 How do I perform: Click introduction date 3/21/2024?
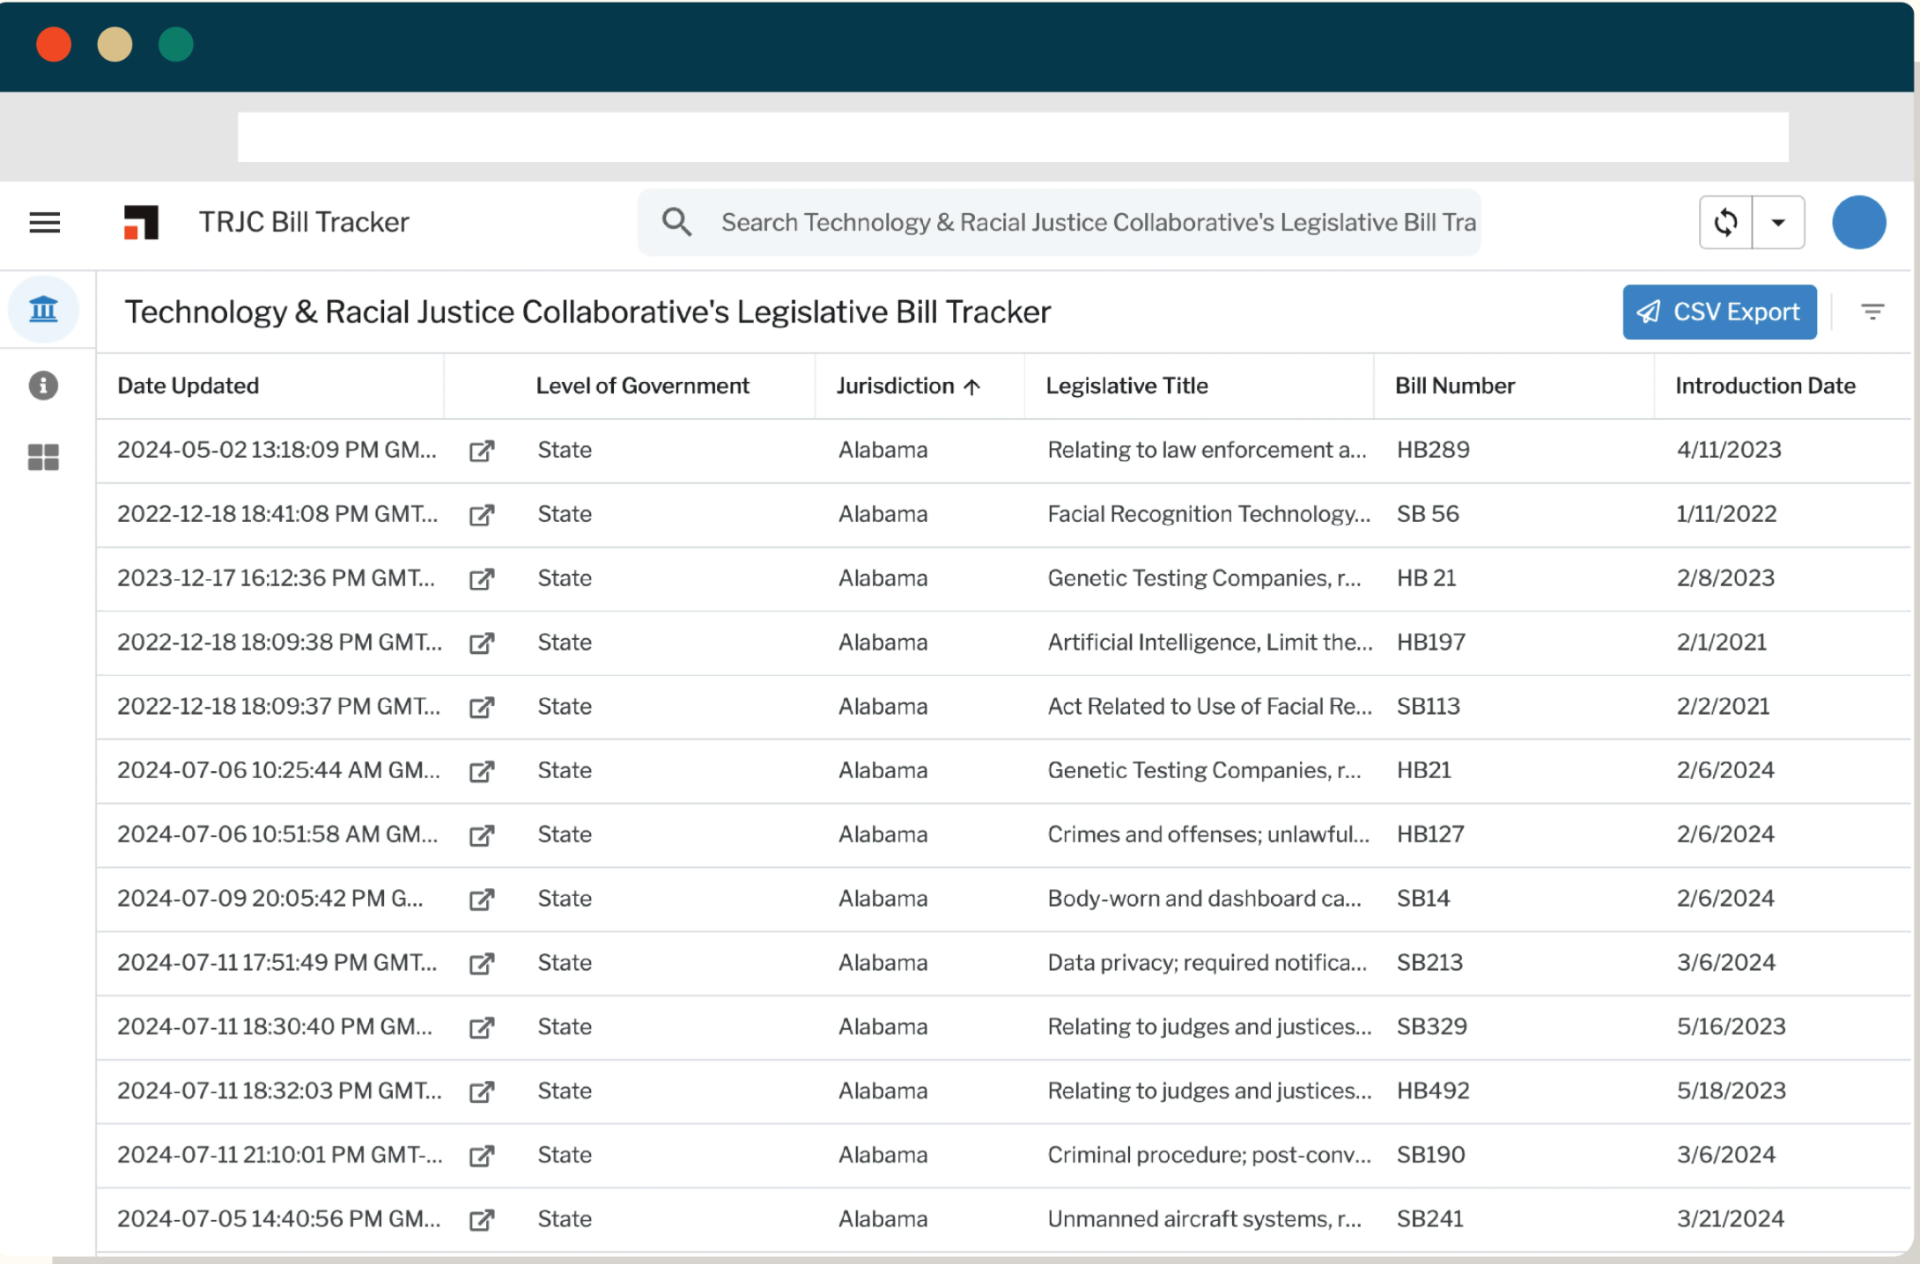1730,1219
